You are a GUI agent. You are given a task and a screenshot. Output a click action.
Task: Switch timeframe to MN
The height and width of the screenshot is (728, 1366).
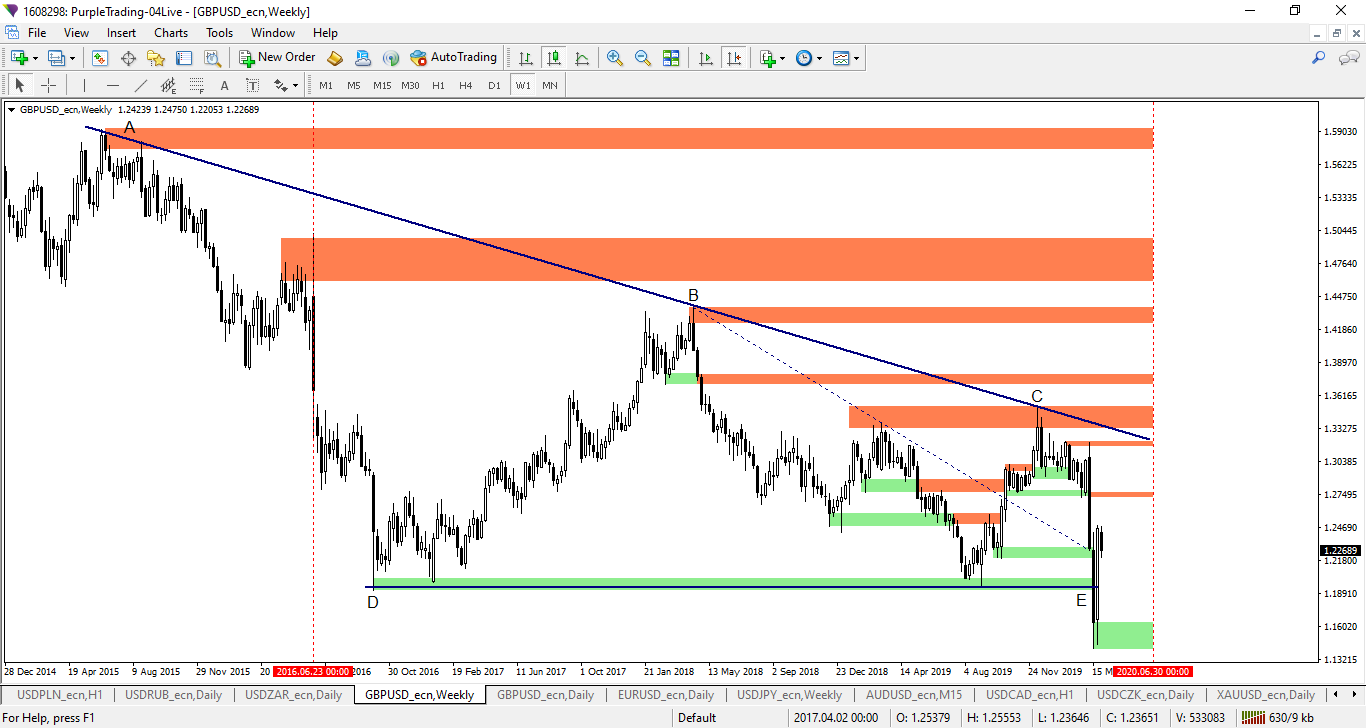click(550, 85)
